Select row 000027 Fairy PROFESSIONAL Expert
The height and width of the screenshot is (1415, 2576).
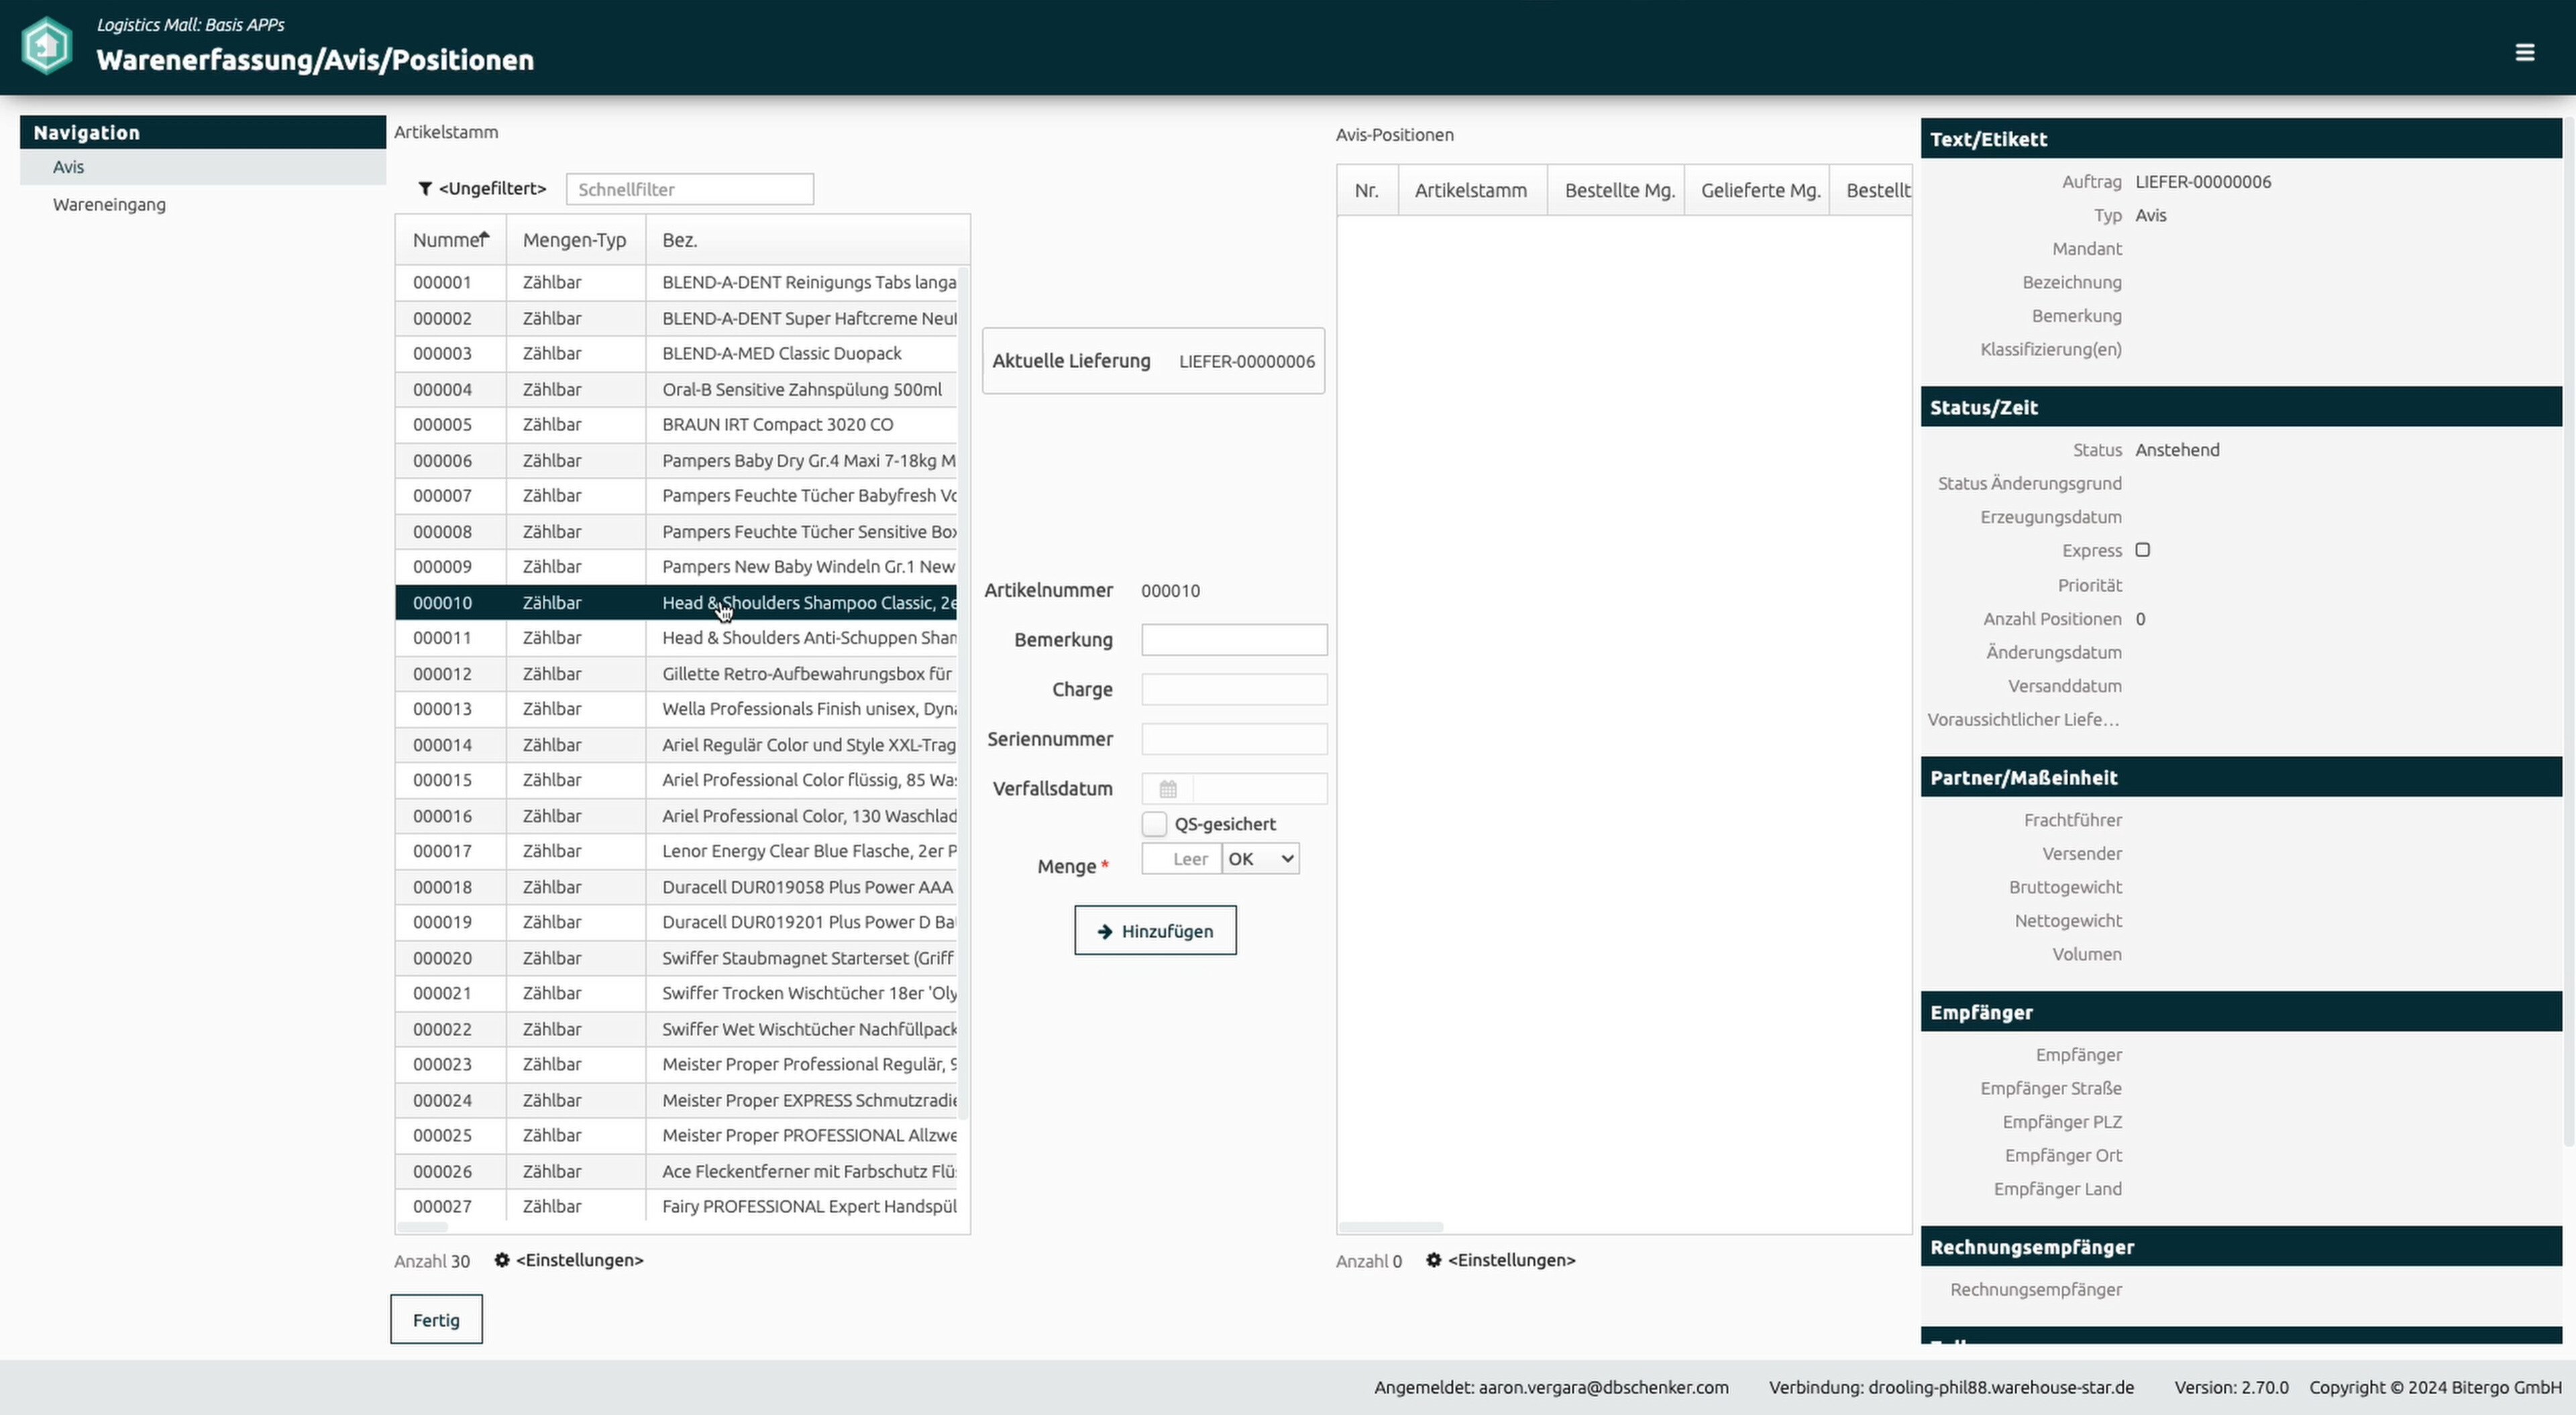click(676, 1205)
